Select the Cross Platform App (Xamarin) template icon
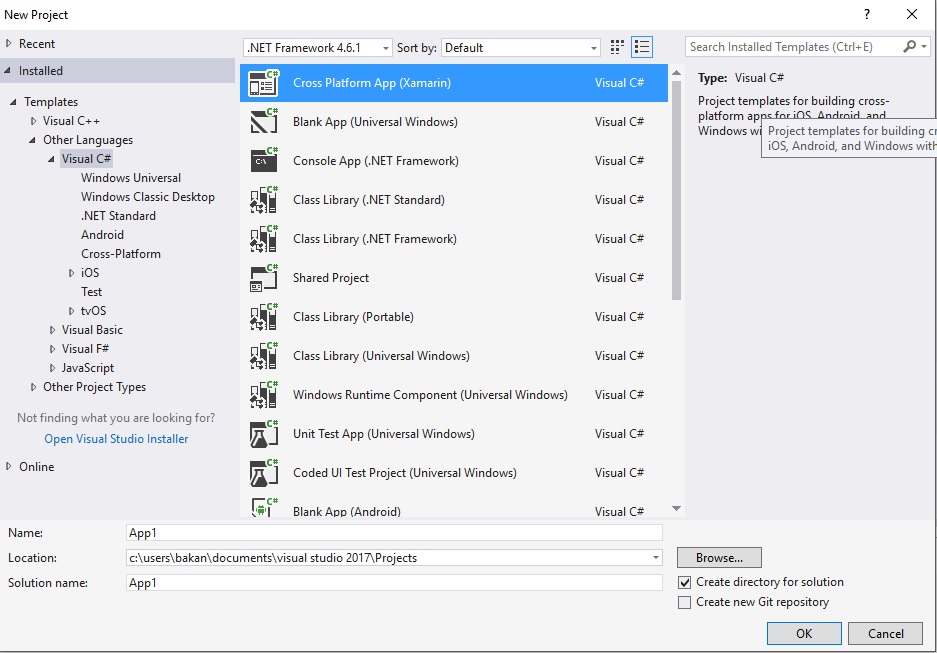 click(x=264, y=83)
